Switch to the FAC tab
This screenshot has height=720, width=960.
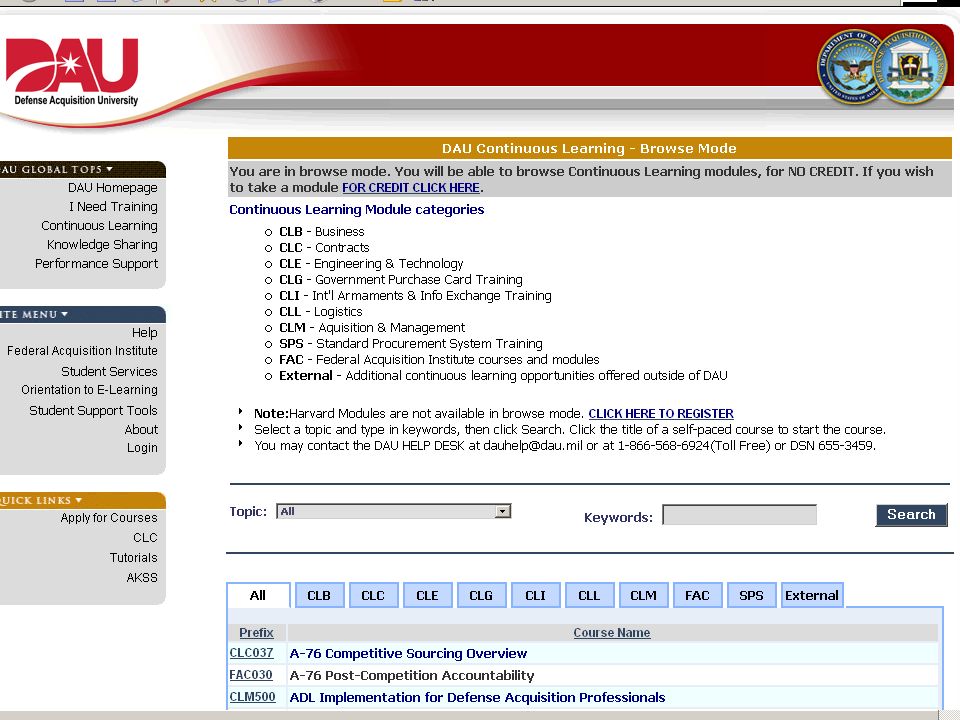(697, 596)
